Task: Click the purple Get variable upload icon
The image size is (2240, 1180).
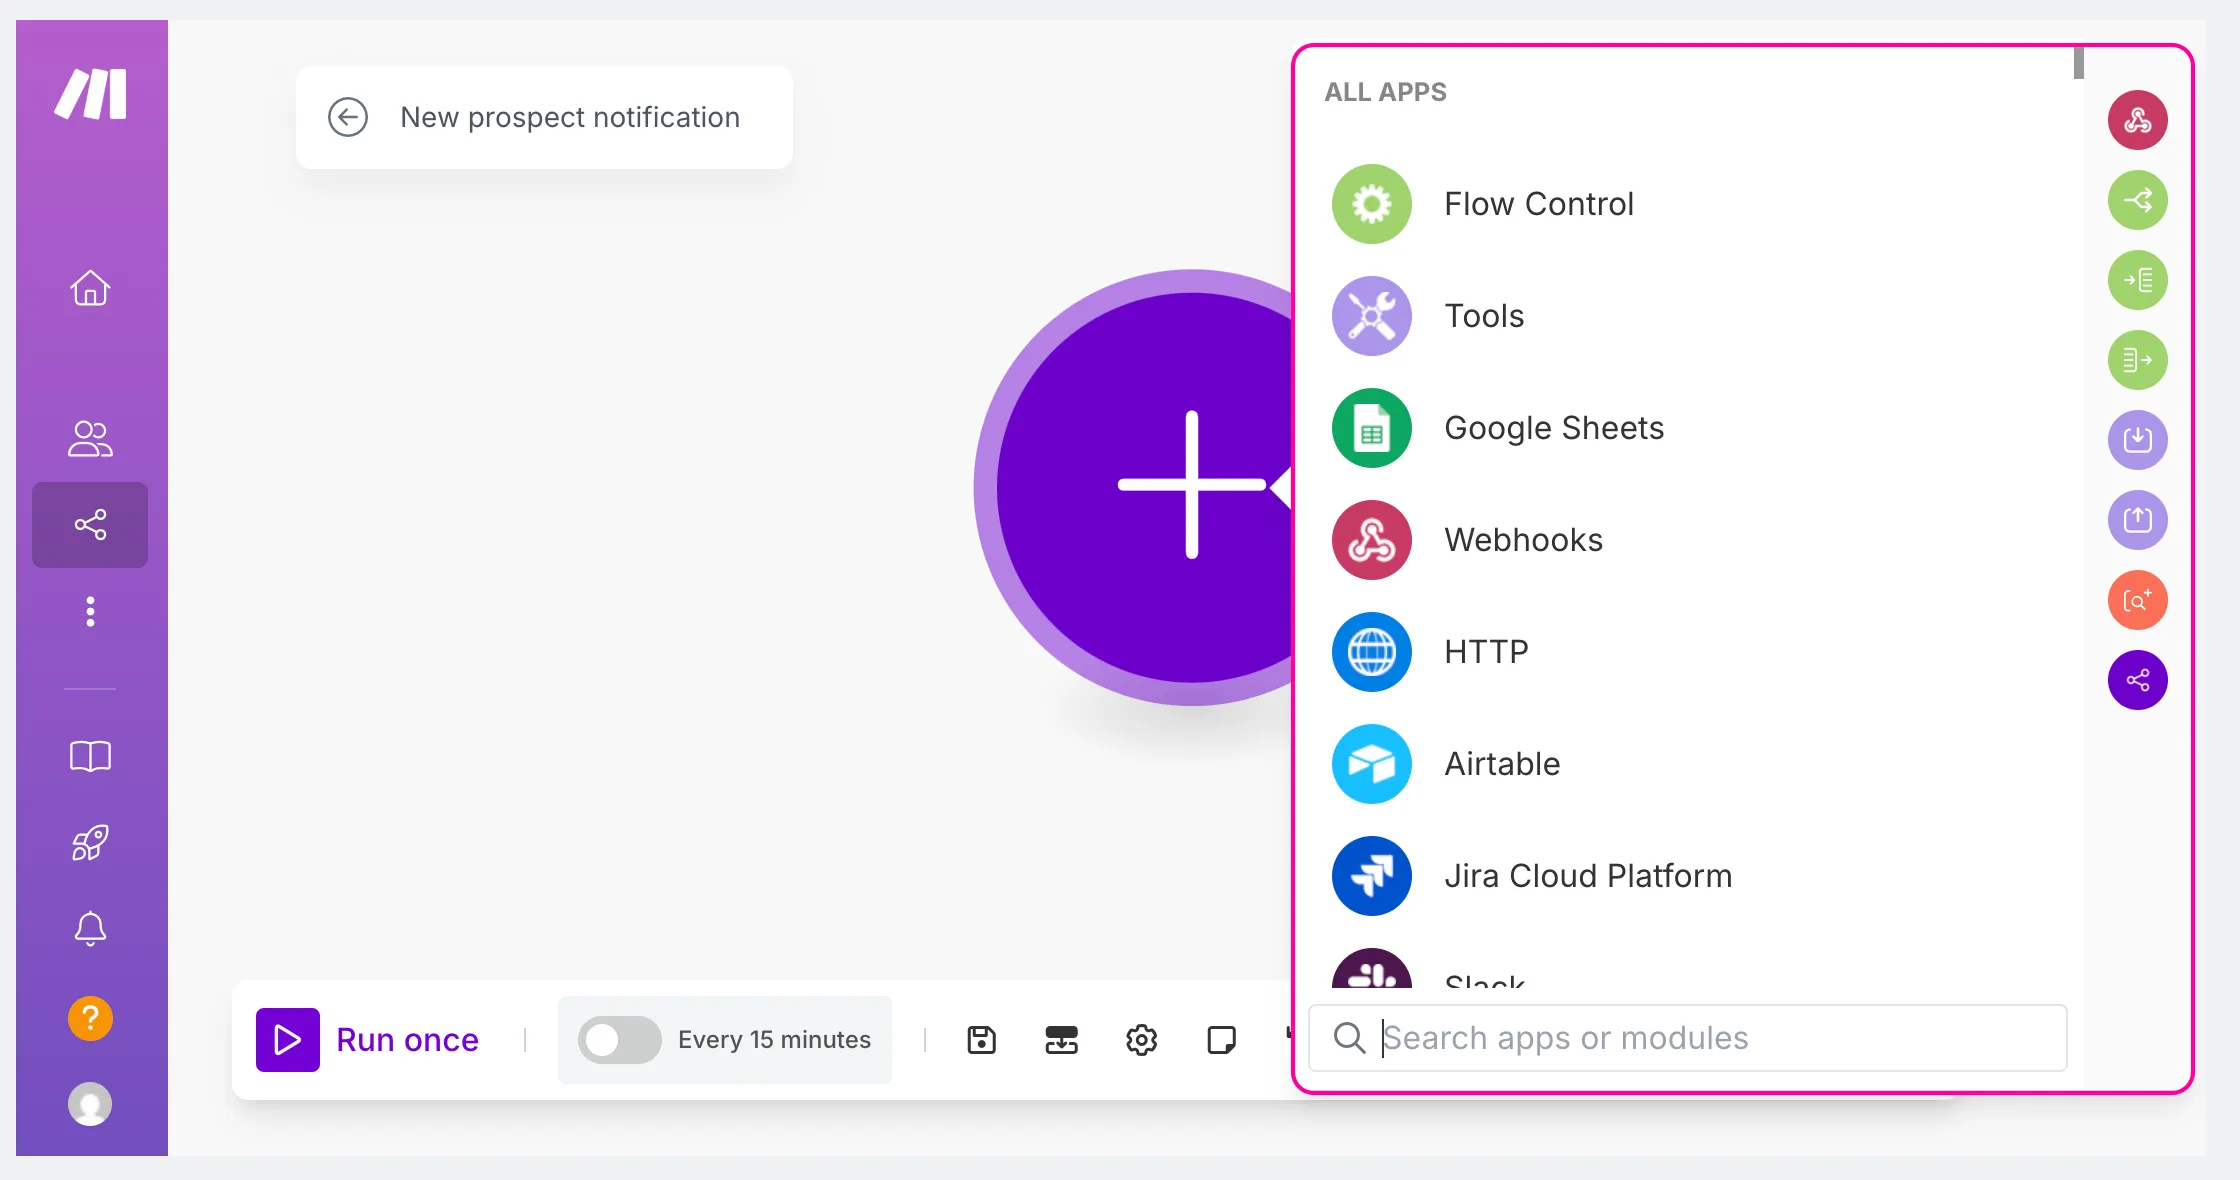Action: [2137, 520]
